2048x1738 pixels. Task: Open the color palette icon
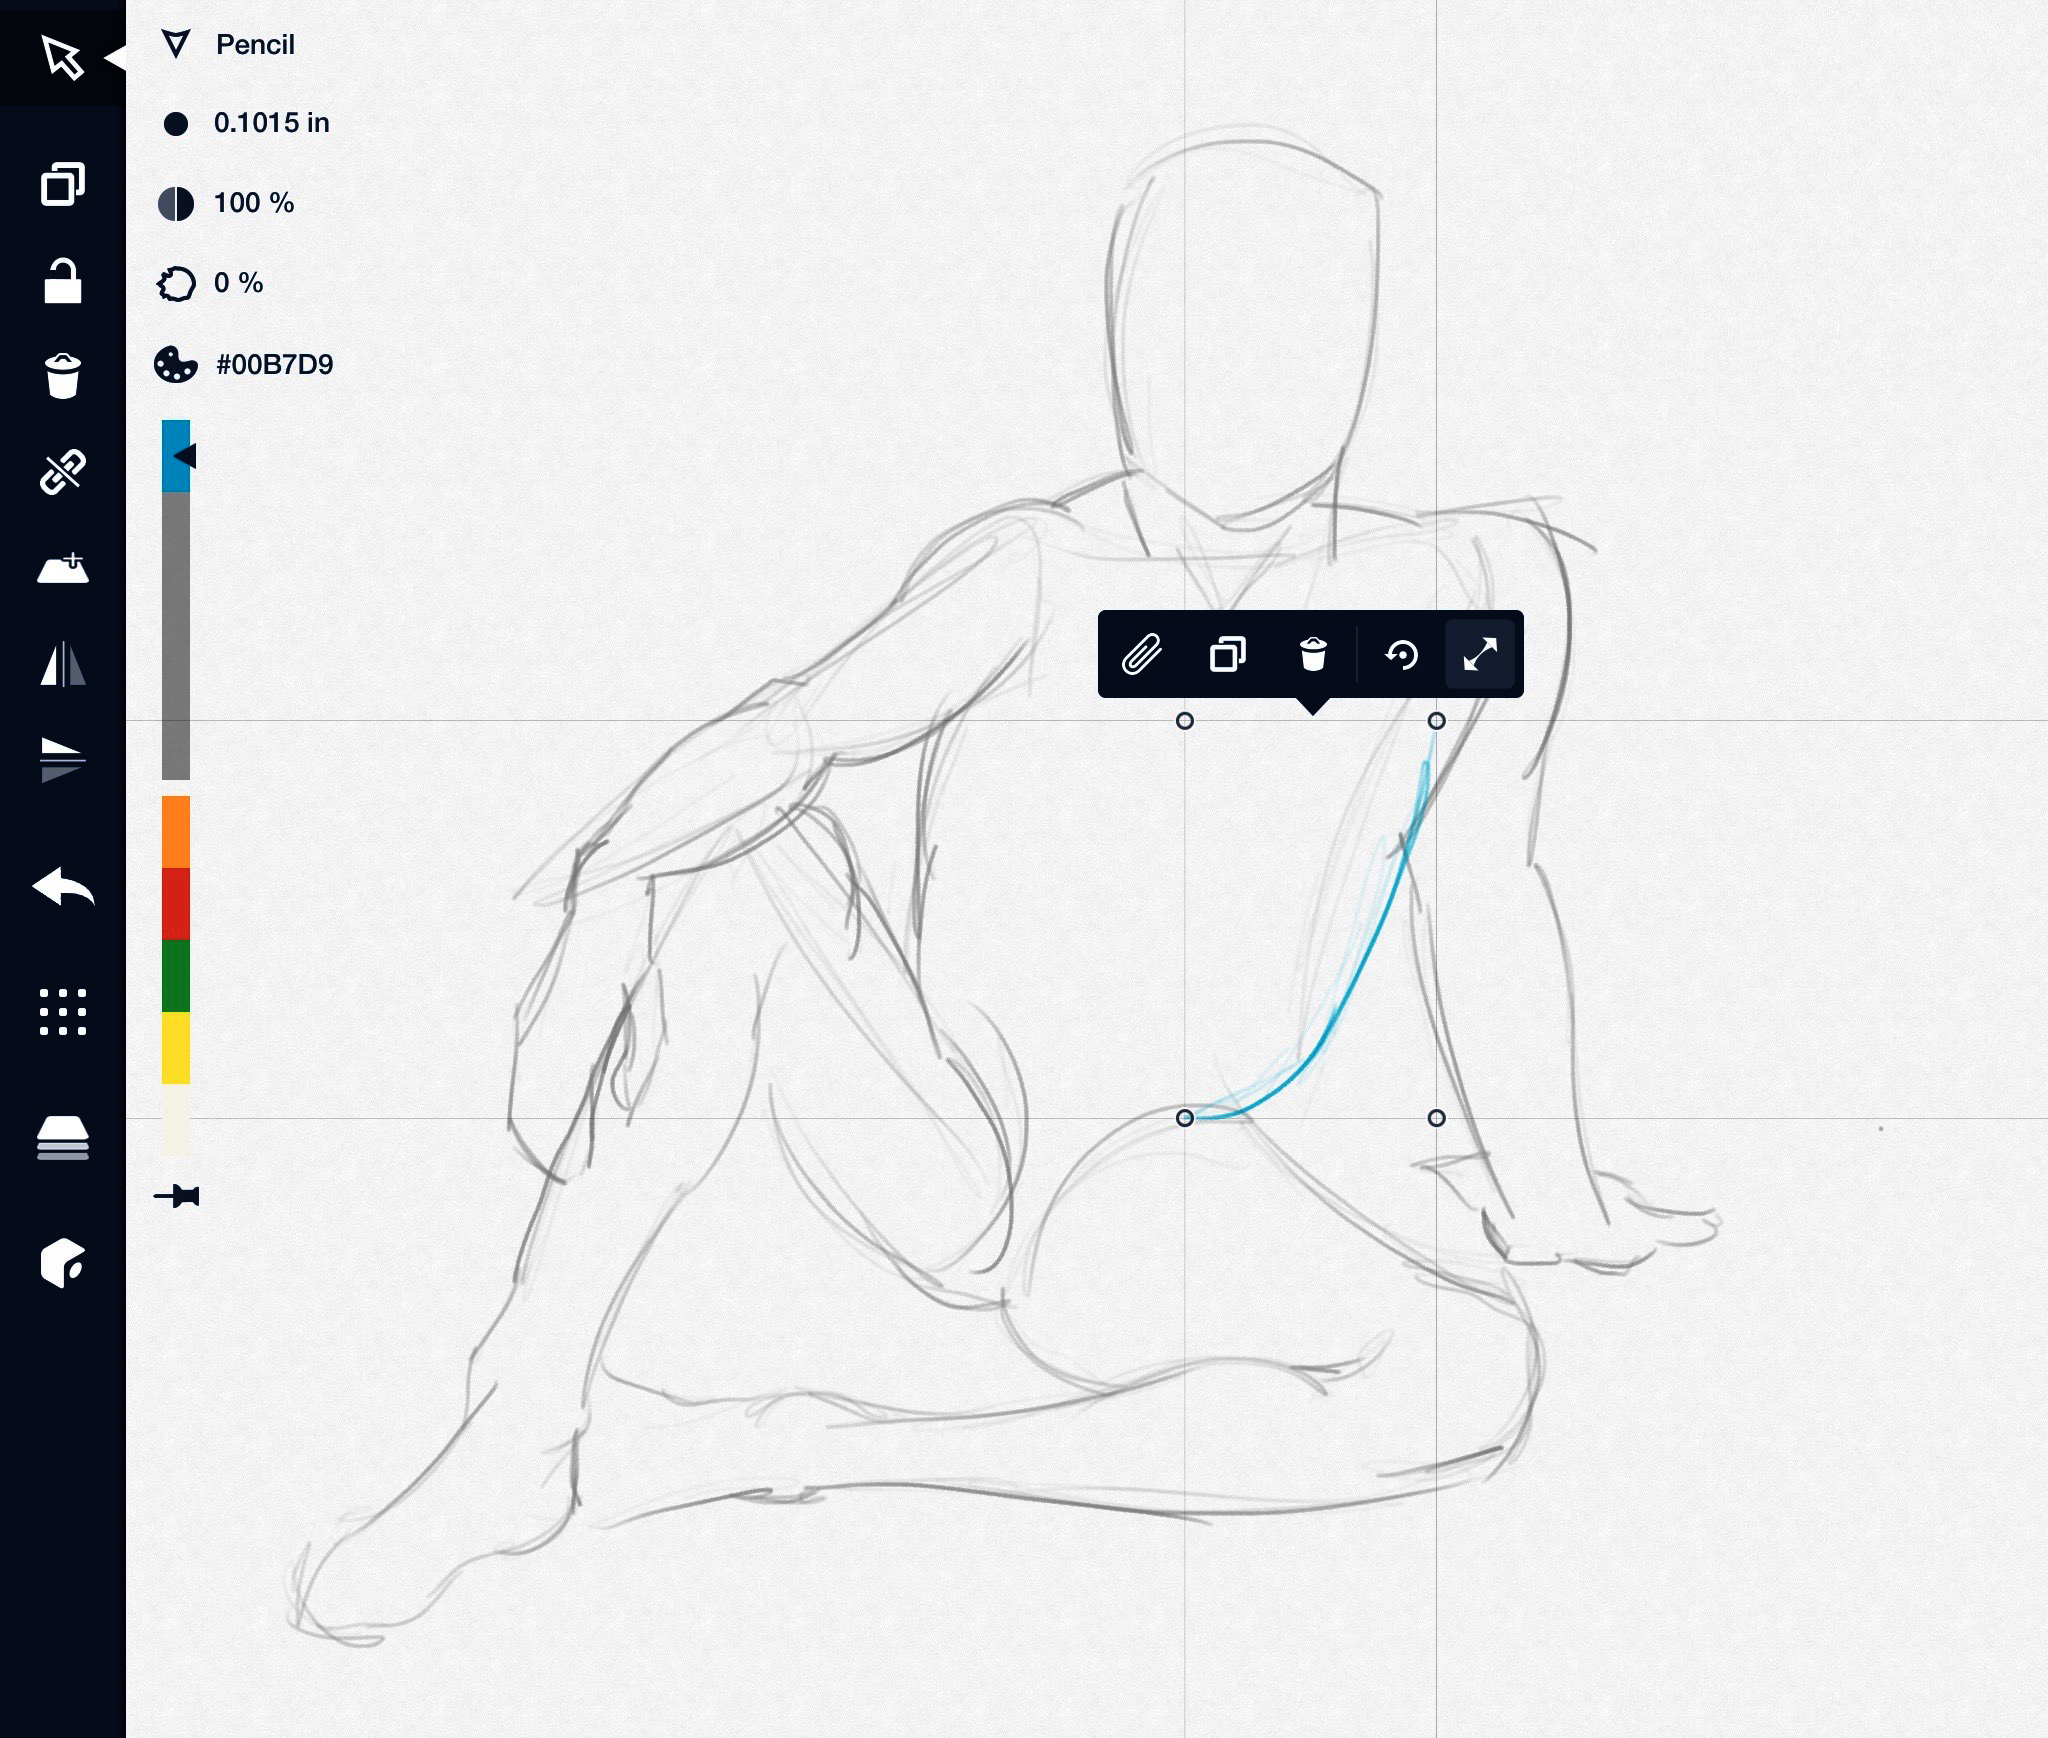click(x=176, y=365)
